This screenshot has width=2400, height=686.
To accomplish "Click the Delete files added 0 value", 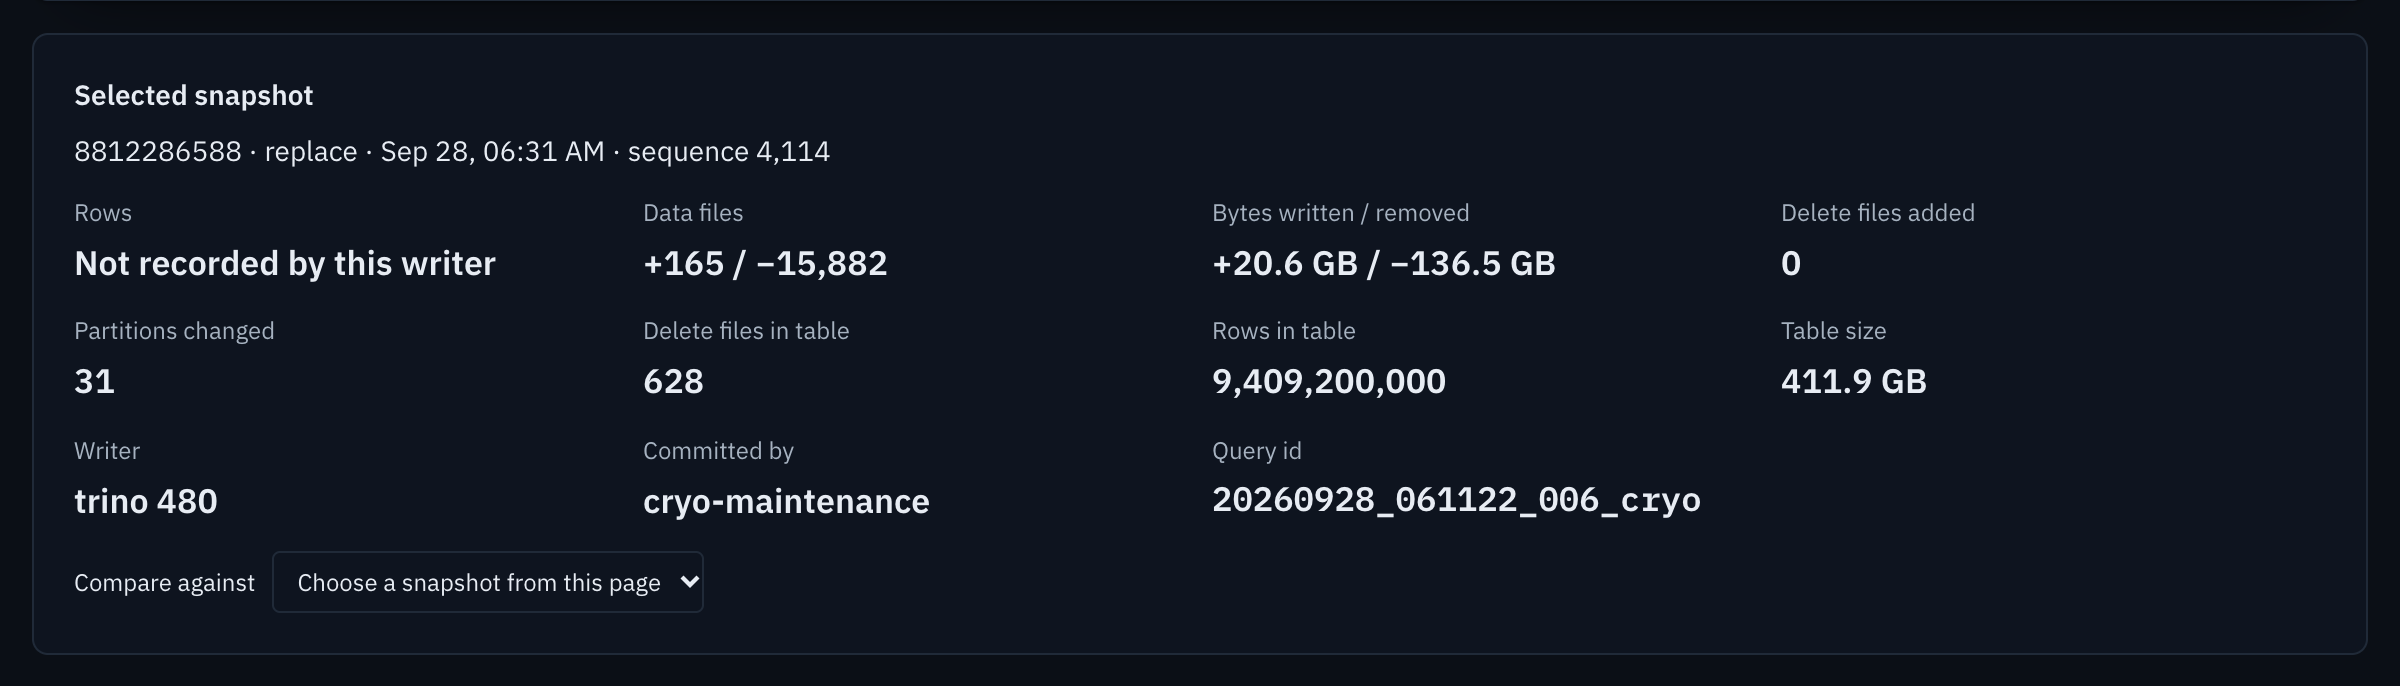I will (1791, 263).
